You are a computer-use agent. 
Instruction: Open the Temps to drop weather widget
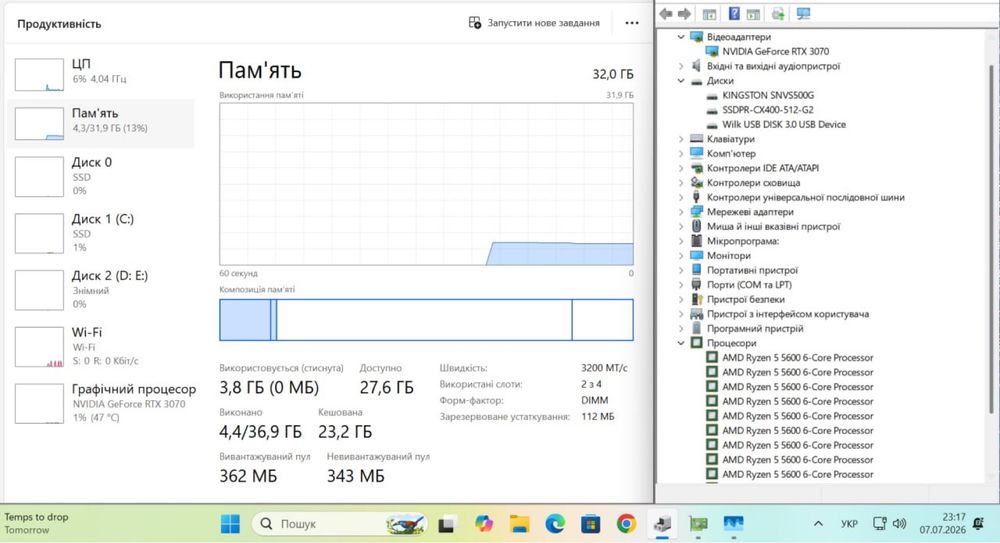coord(37,523)
